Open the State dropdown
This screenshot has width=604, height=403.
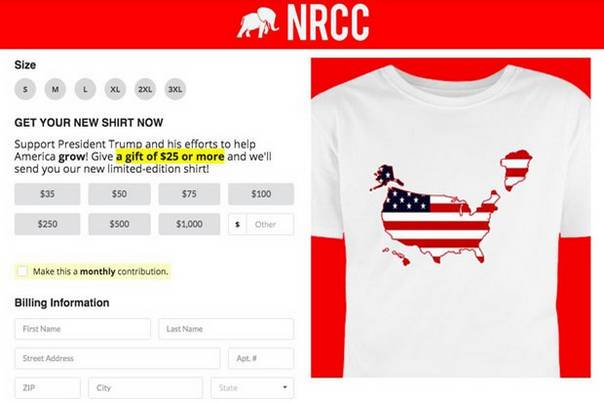[x=252, y=388]
